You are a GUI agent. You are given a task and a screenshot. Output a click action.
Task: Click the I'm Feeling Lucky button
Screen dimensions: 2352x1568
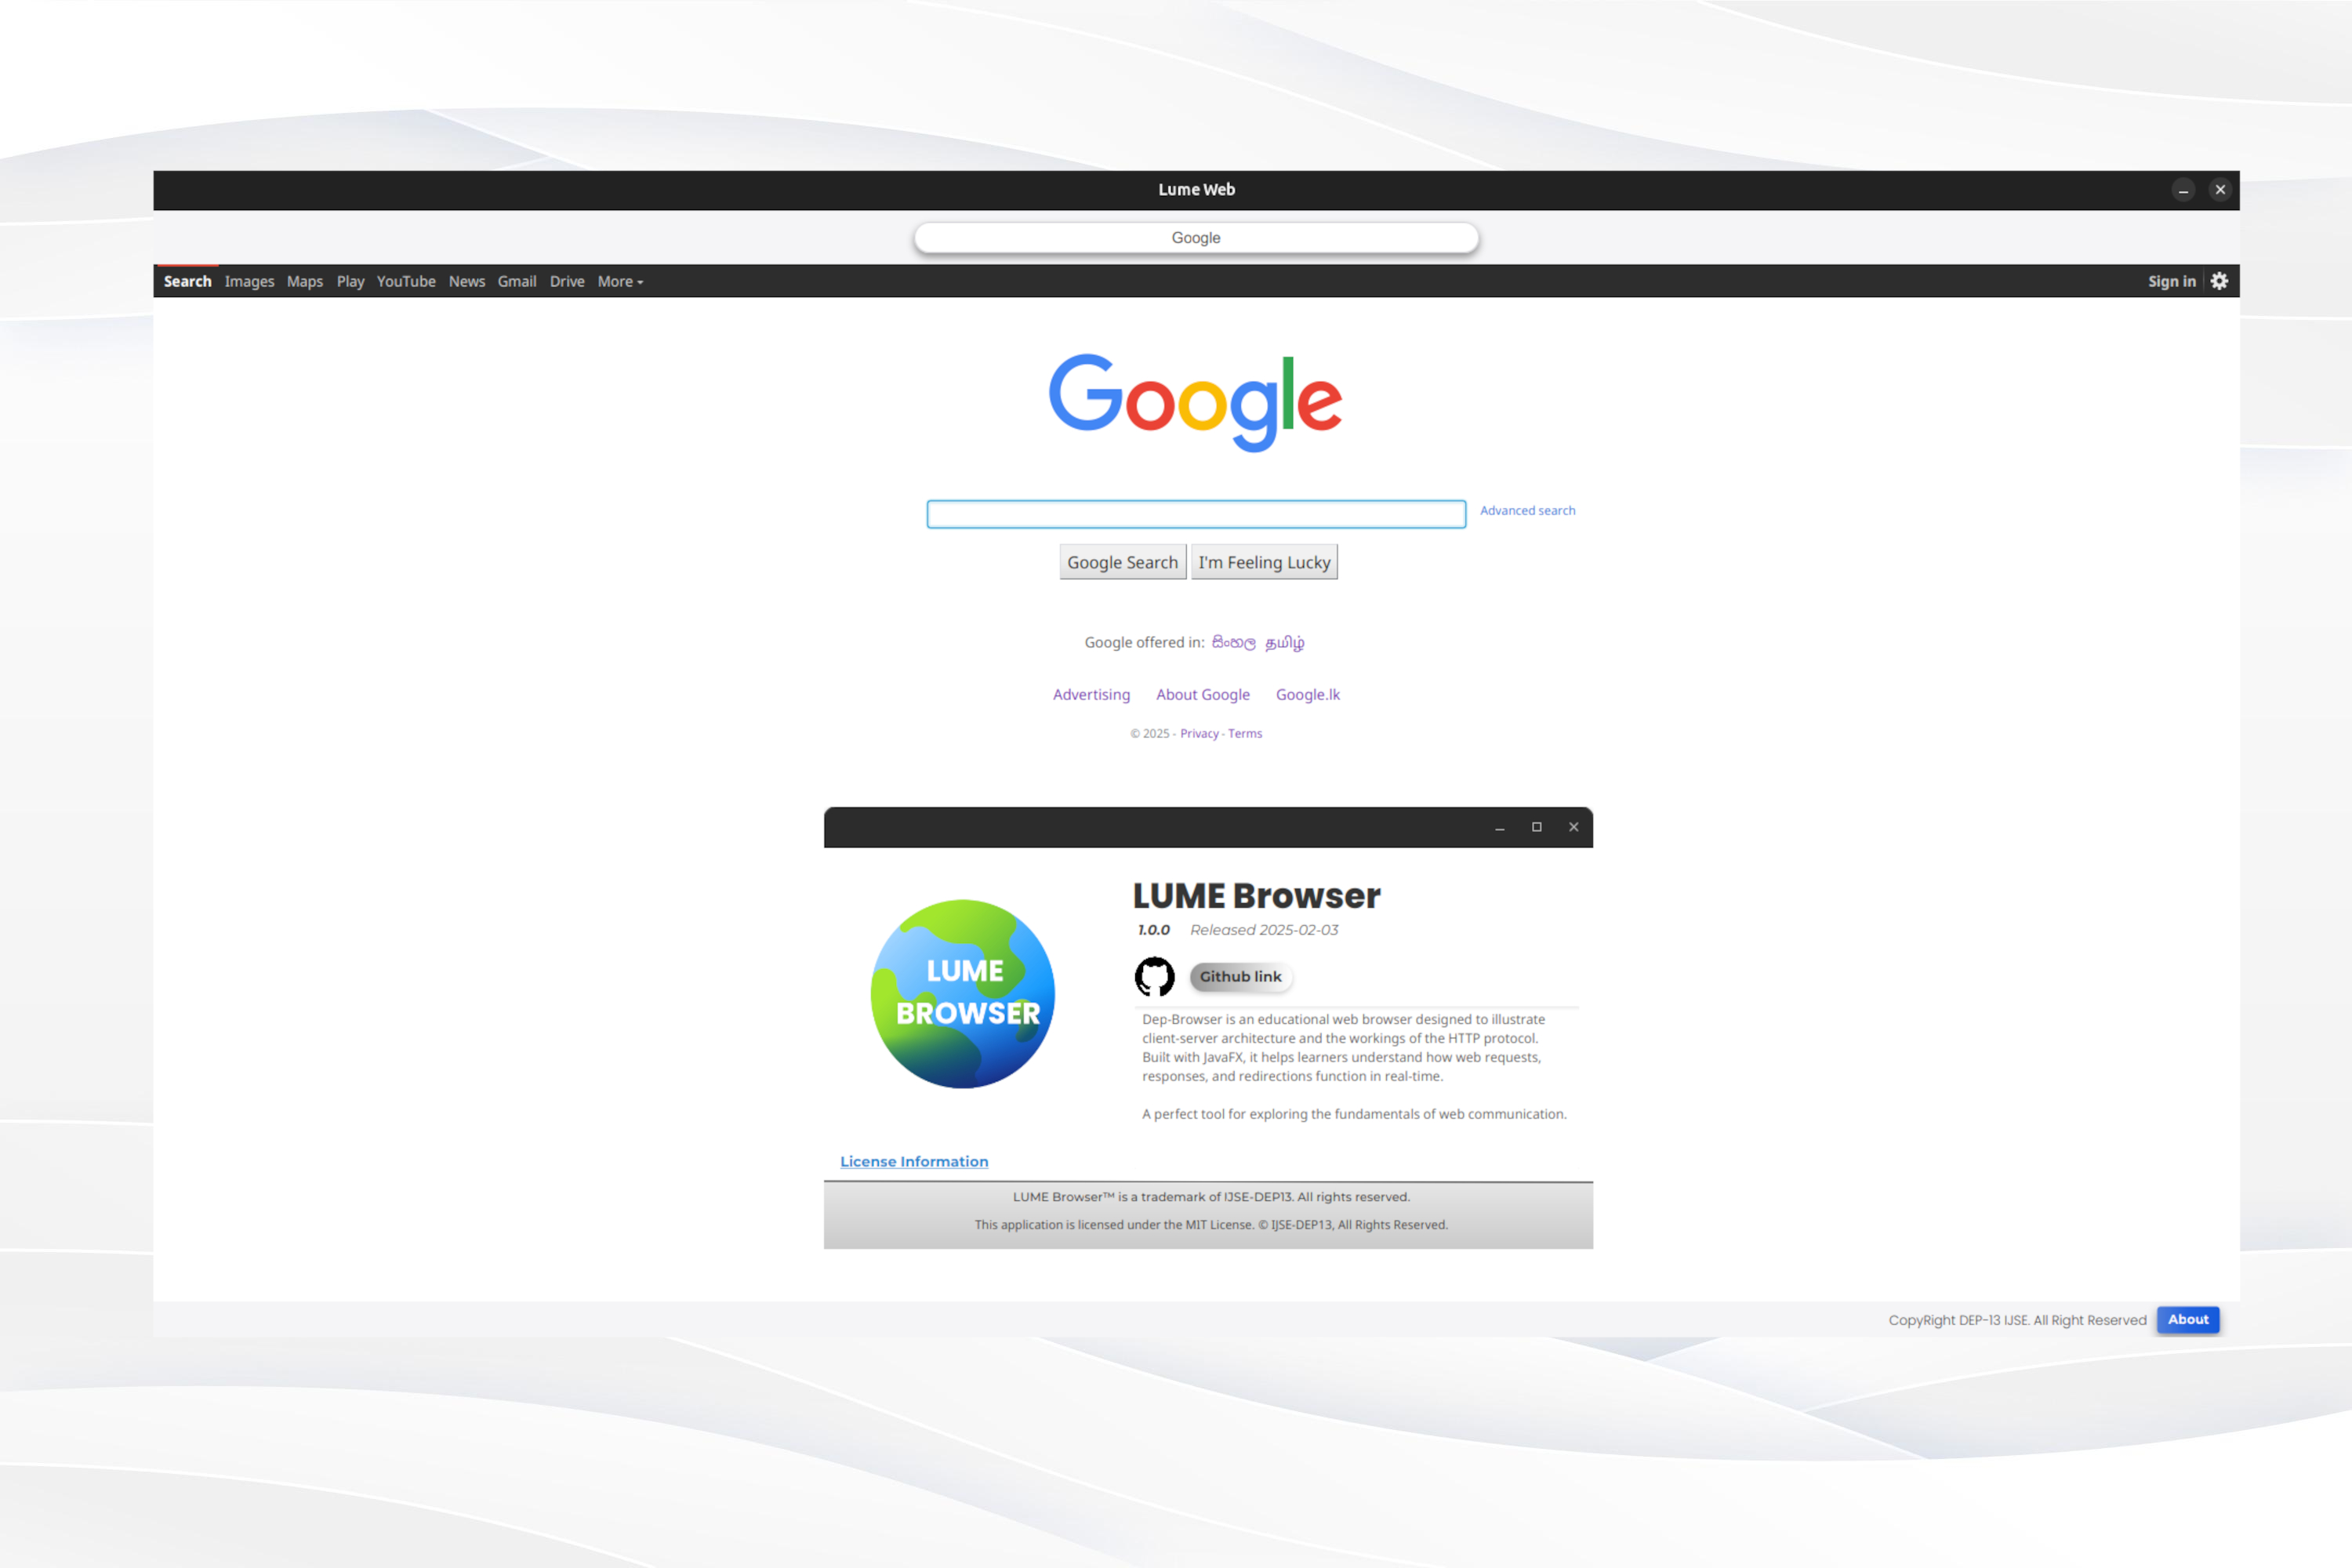[x=1265, y=562]
